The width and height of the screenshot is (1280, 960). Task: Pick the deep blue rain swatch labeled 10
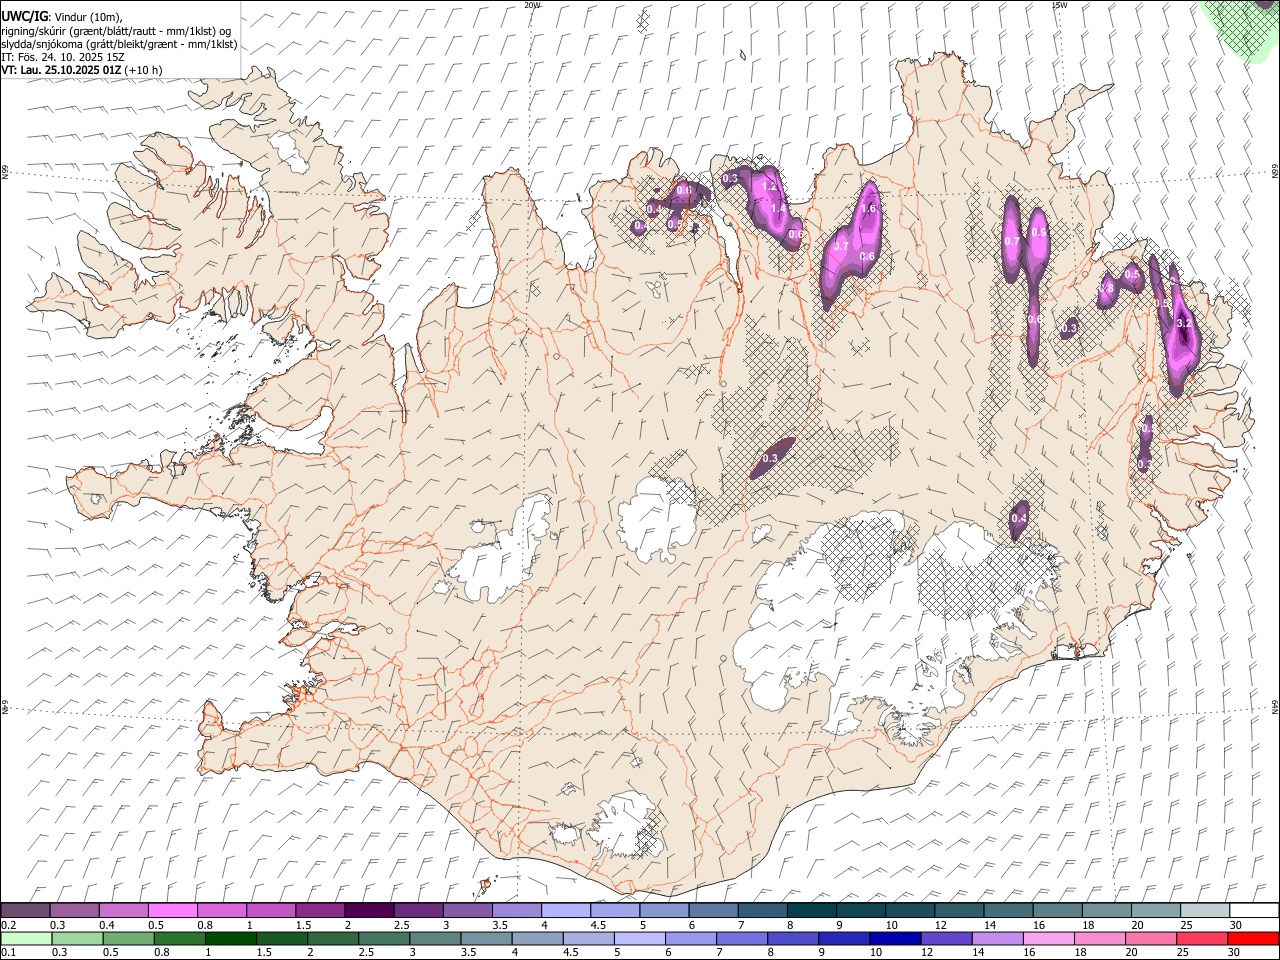tap(894, 938)
